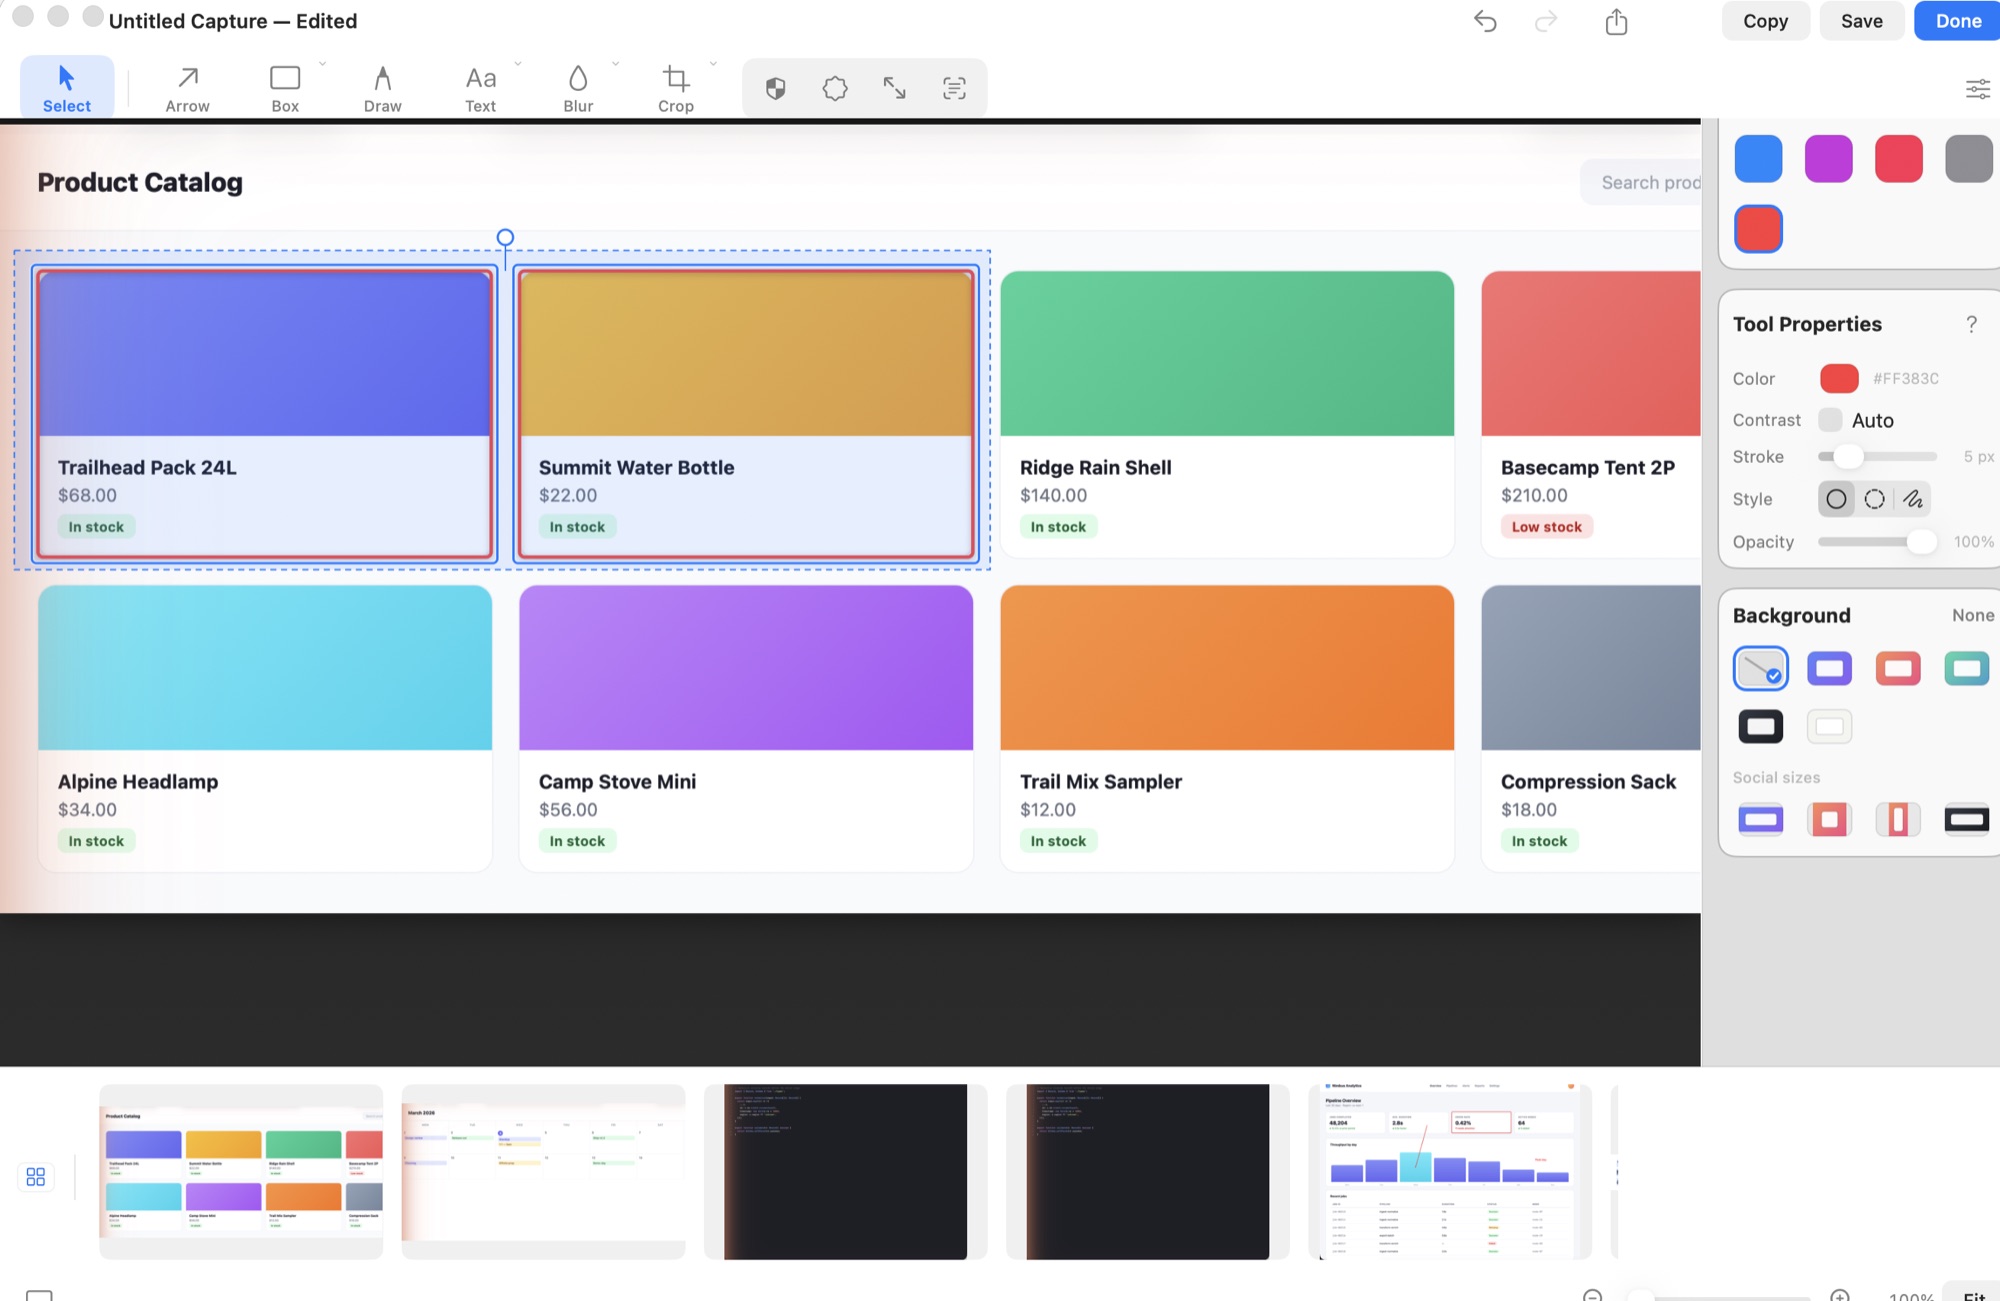The width and height of the screenshot is (2000, 1301).
Task: Click the polygon shape icon in toolbar
Action: pos(835,89)
